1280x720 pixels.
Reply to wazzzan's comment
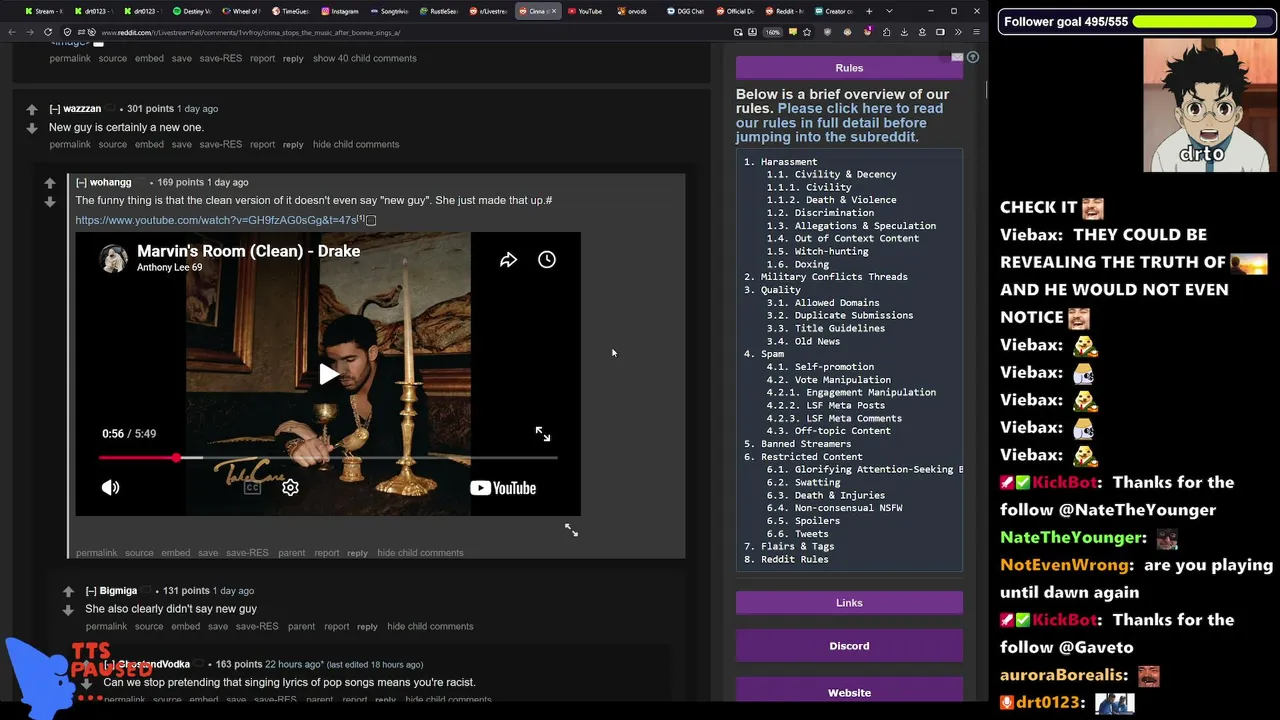tap(293, 144)
